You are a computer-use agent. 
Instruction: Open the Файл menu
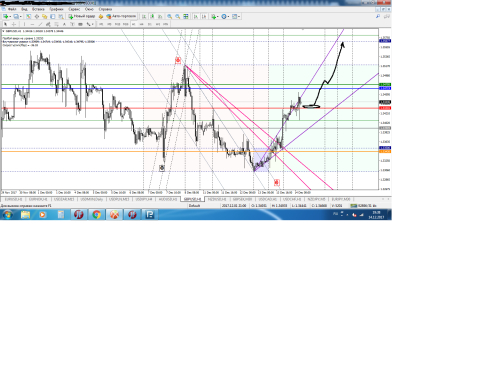(12, 9)
